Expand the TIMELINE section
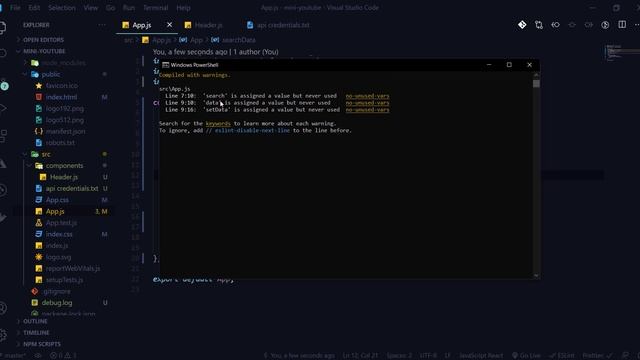640x360 pixels. [36, 333]
